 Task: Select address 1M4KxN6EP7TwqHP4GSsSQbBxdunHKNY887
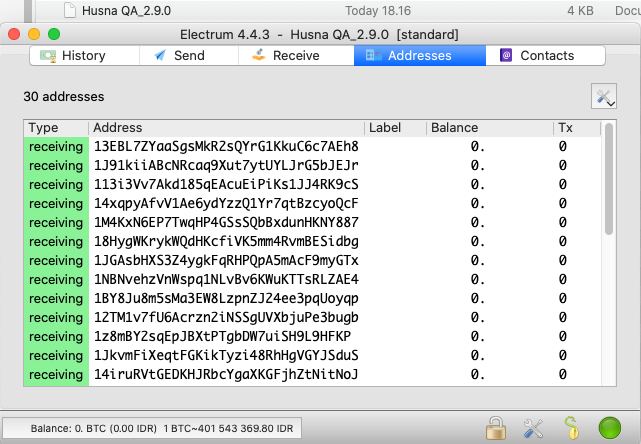click(x=226, y=222)
